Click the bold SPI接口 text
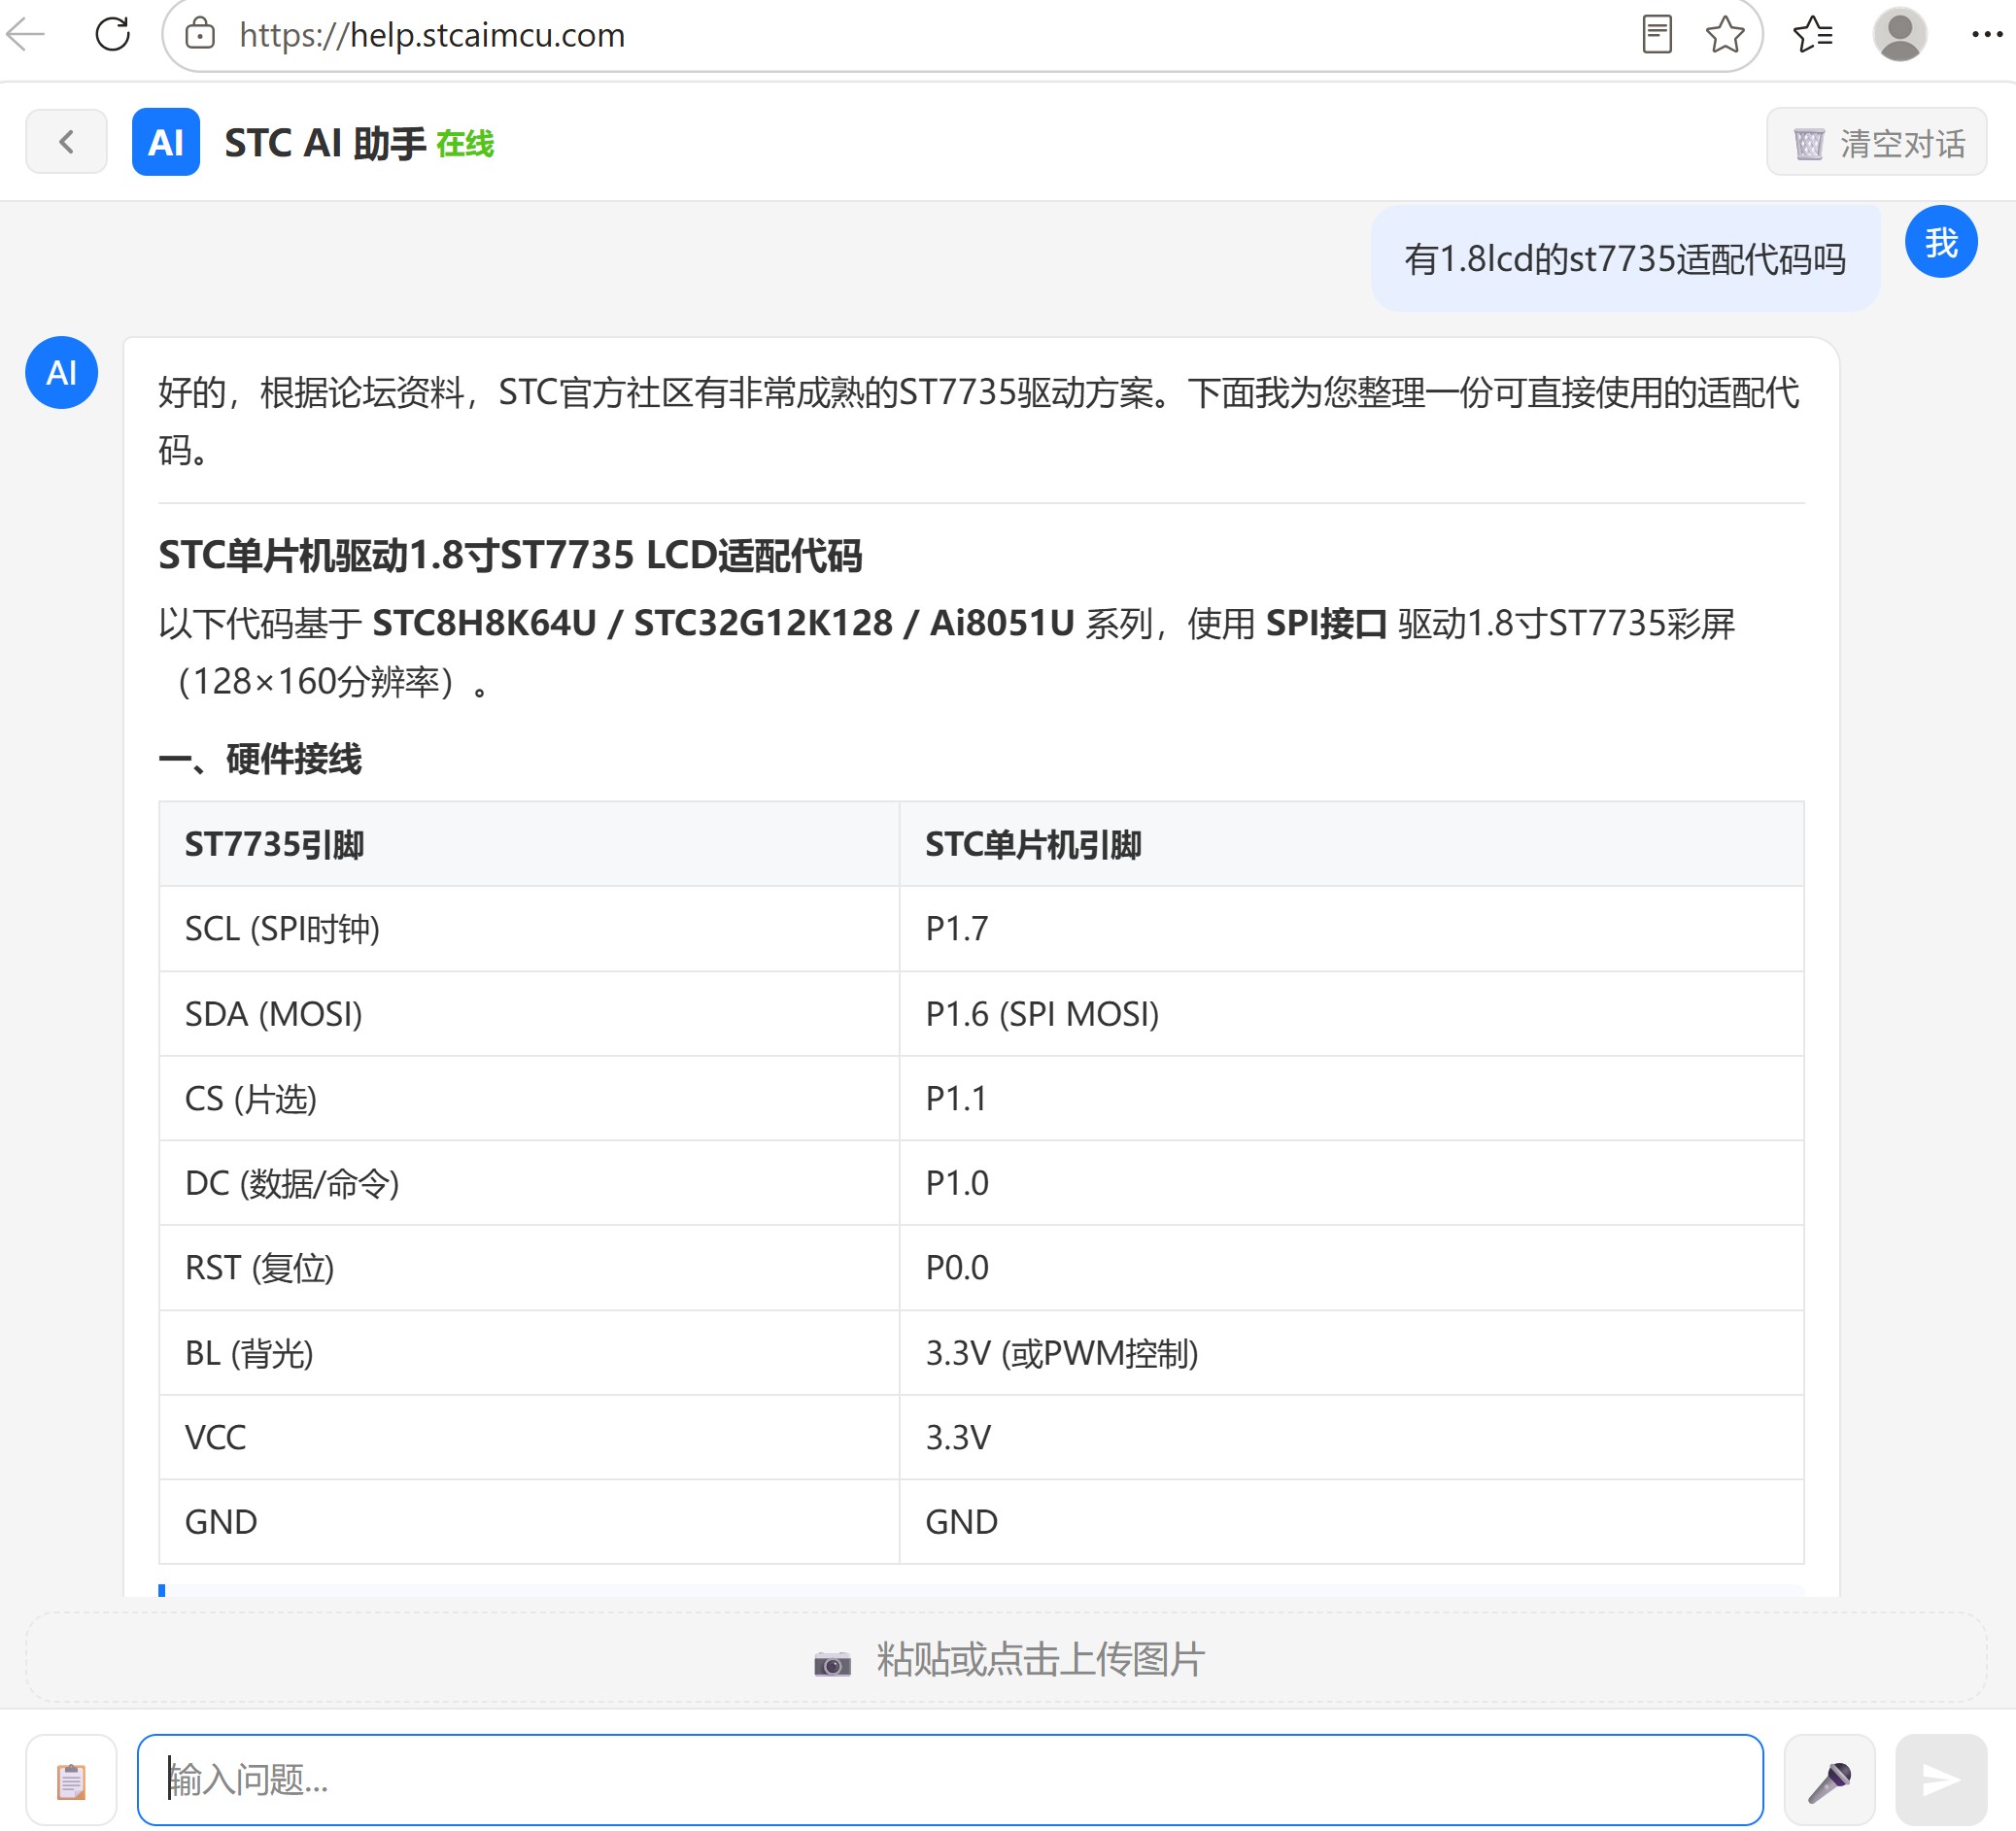The image size is (2016, 1831). (1326, 623)
